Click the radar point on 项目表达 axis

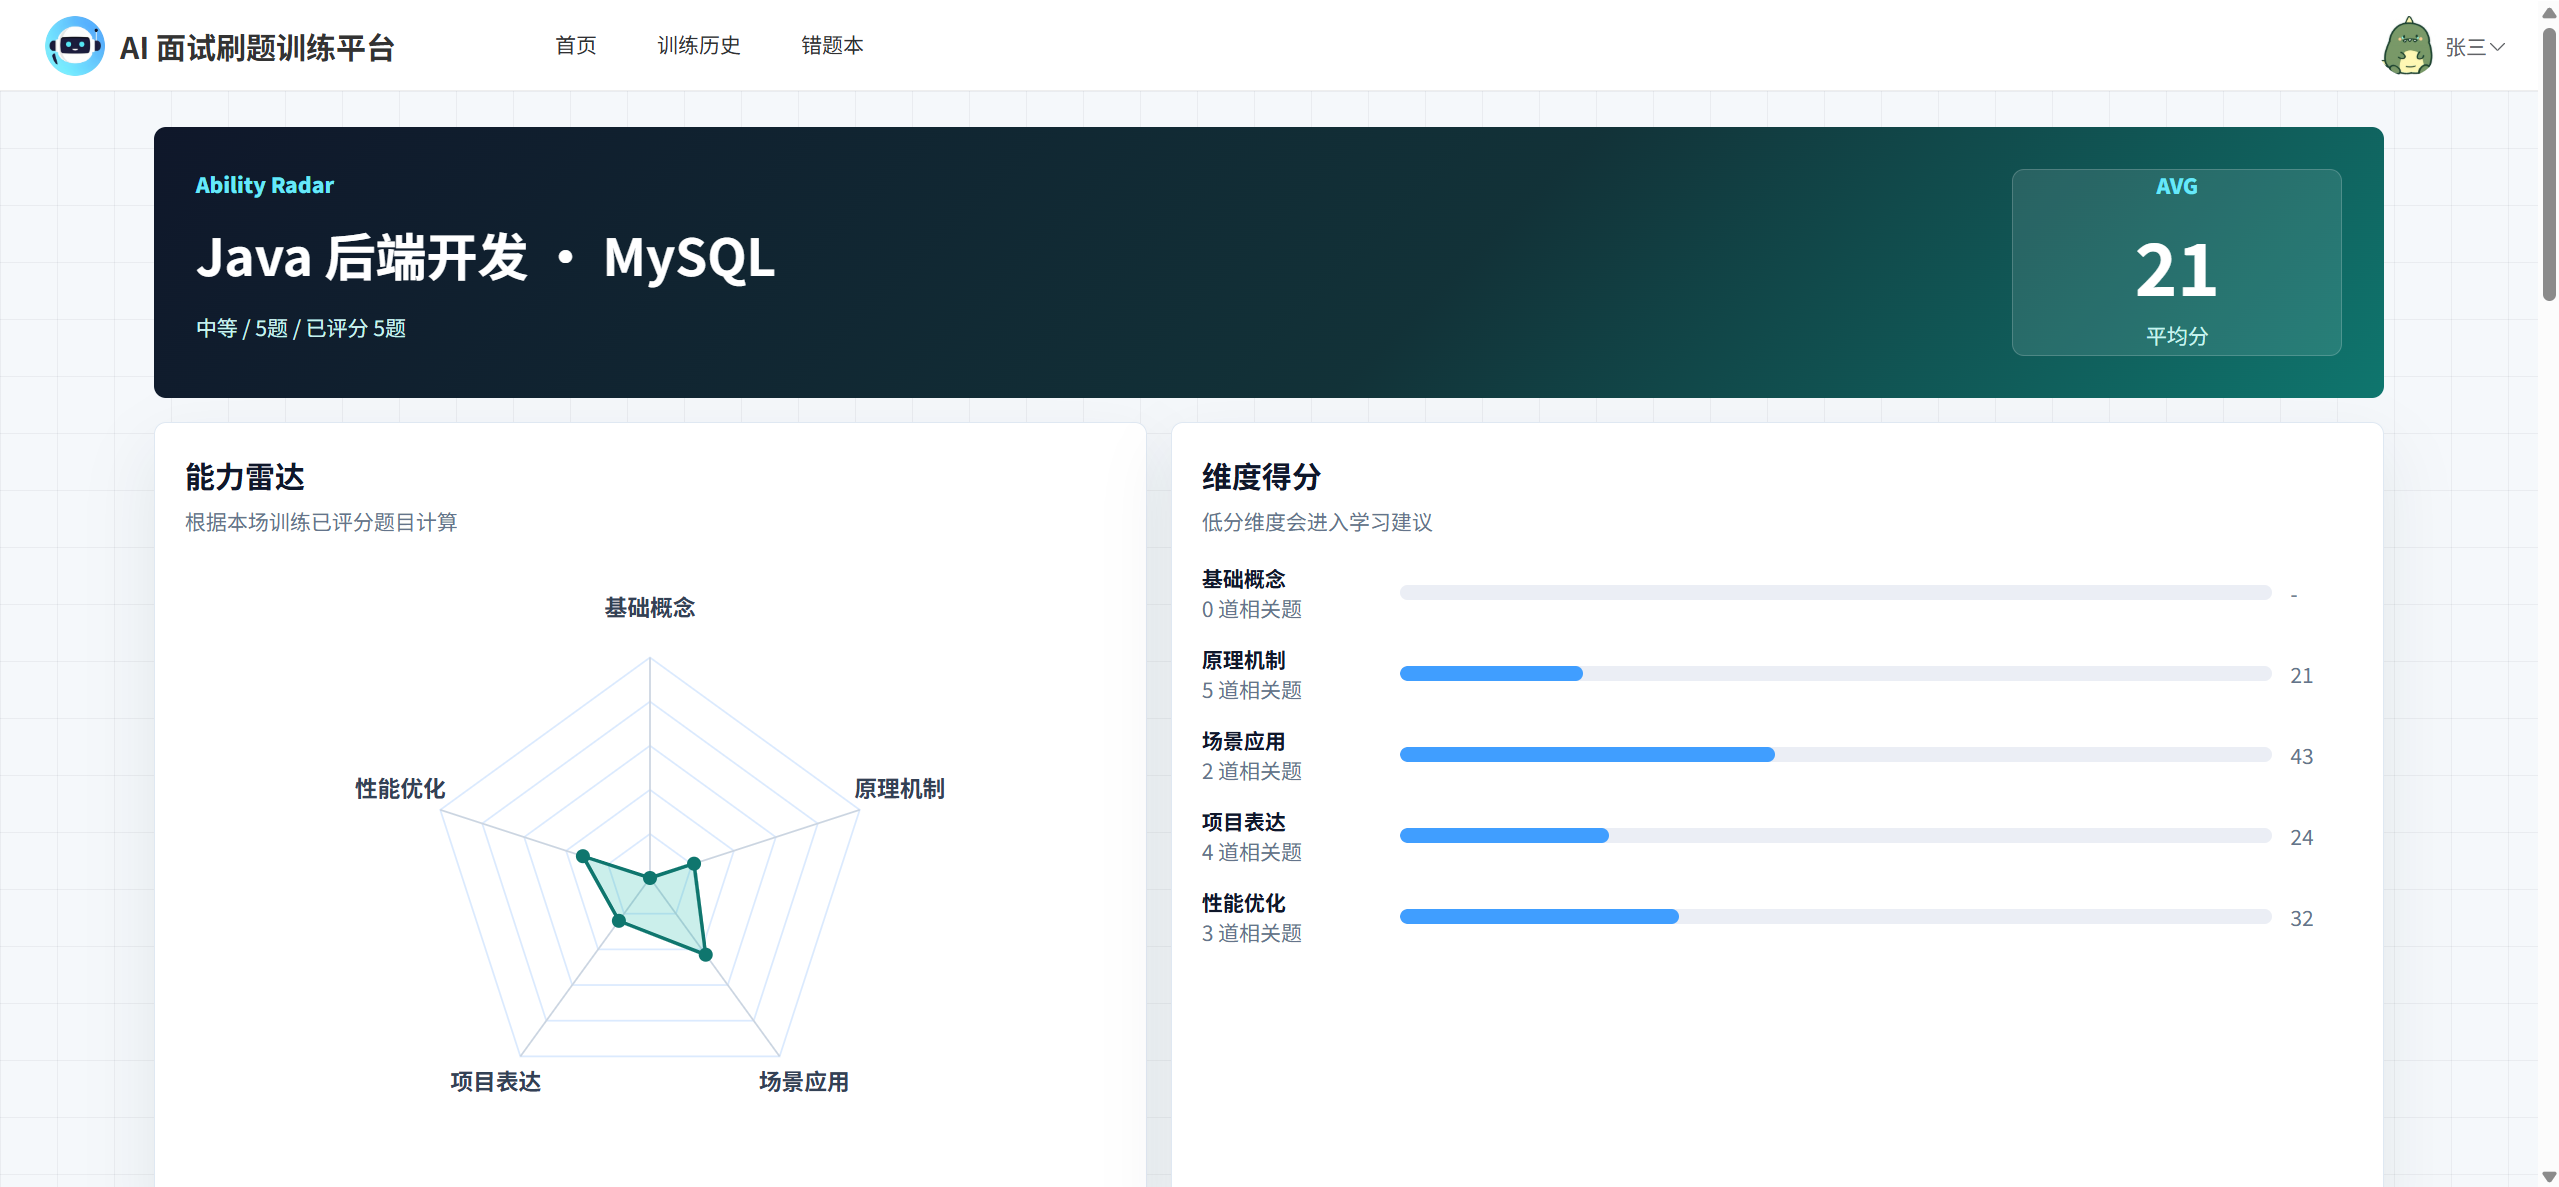point(619,920)
